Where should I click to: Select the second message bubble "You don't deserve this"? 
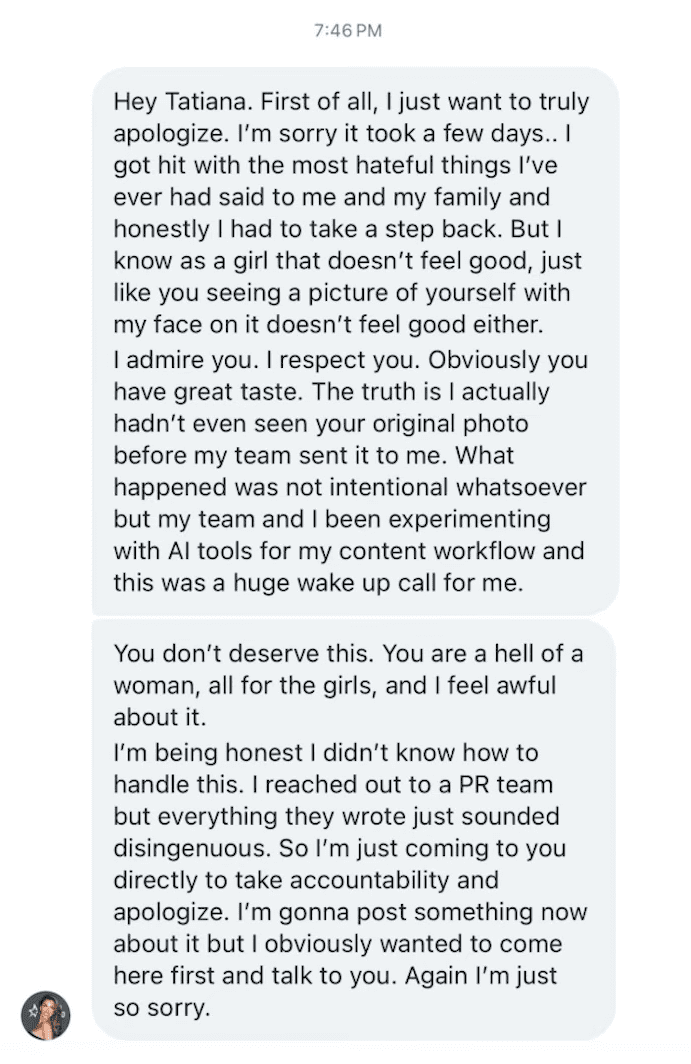pos(354,830)
